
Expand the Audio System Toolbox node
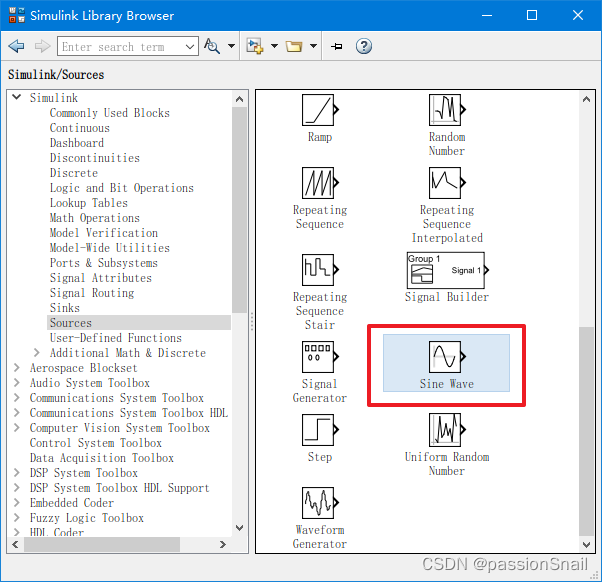click(x=17, y=382)
